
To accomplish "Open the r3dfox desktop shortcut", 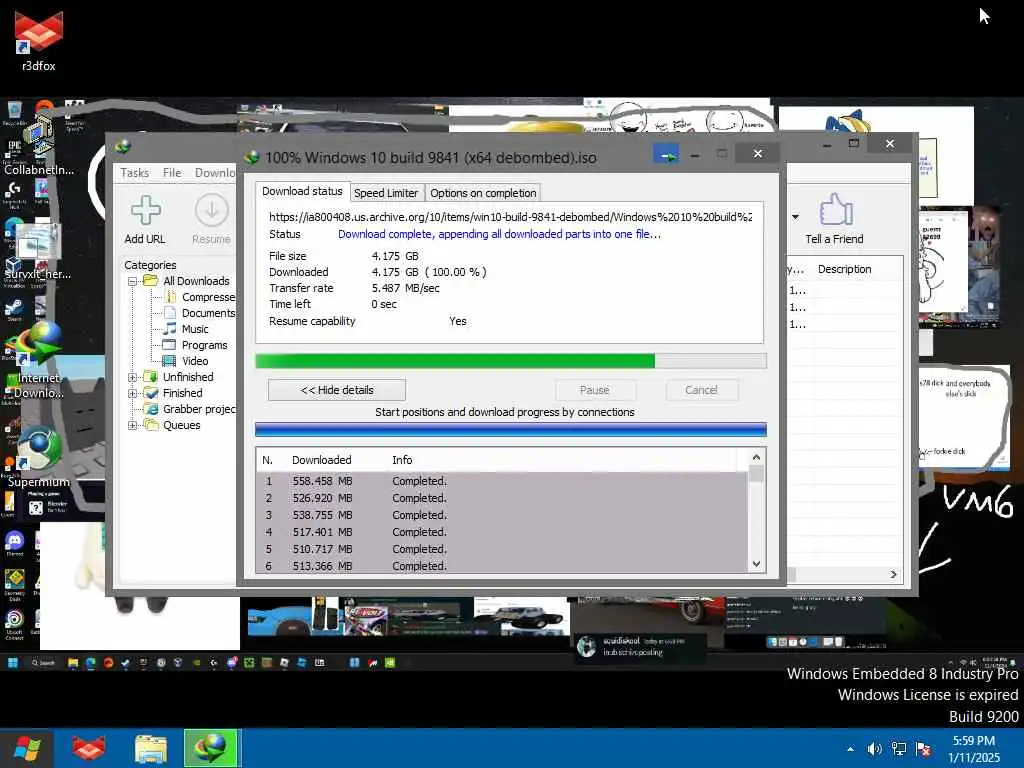I will click(39, 39).
